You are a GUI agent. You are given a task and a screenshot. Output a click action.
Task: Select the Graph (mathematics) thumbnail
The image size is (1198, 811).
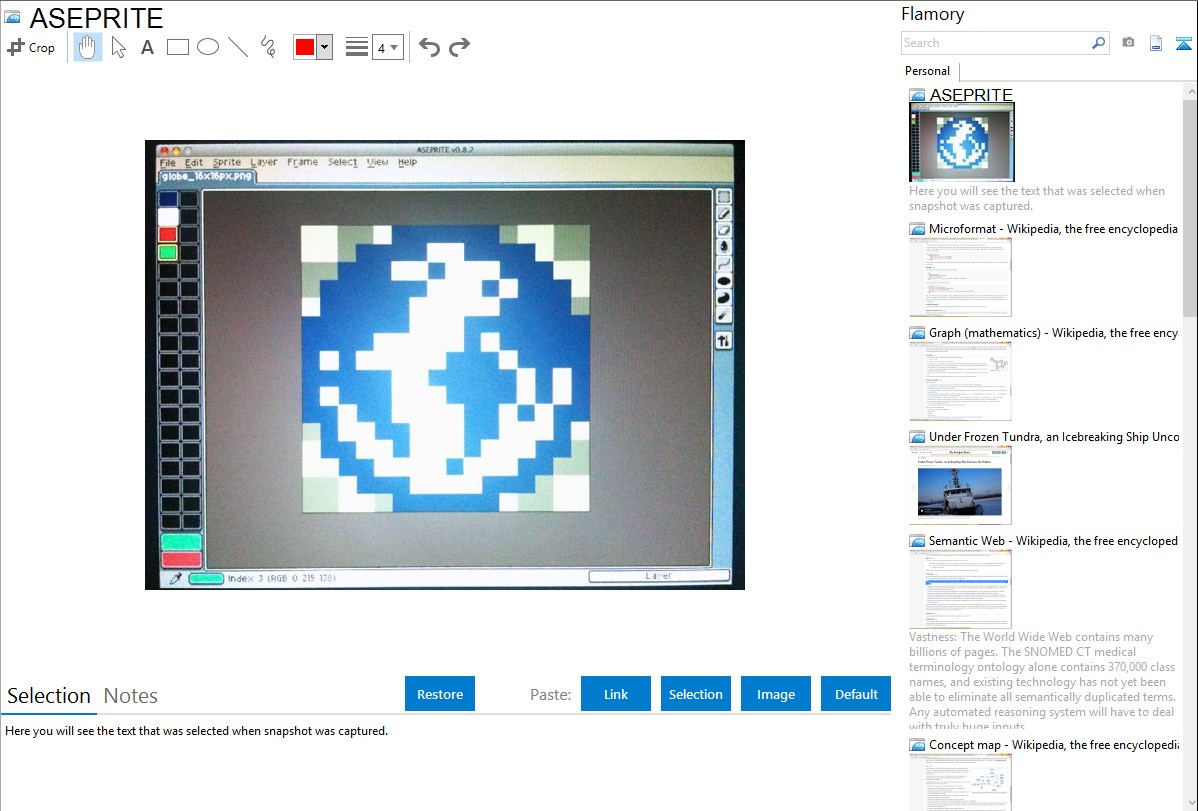[x=960, y=381]
